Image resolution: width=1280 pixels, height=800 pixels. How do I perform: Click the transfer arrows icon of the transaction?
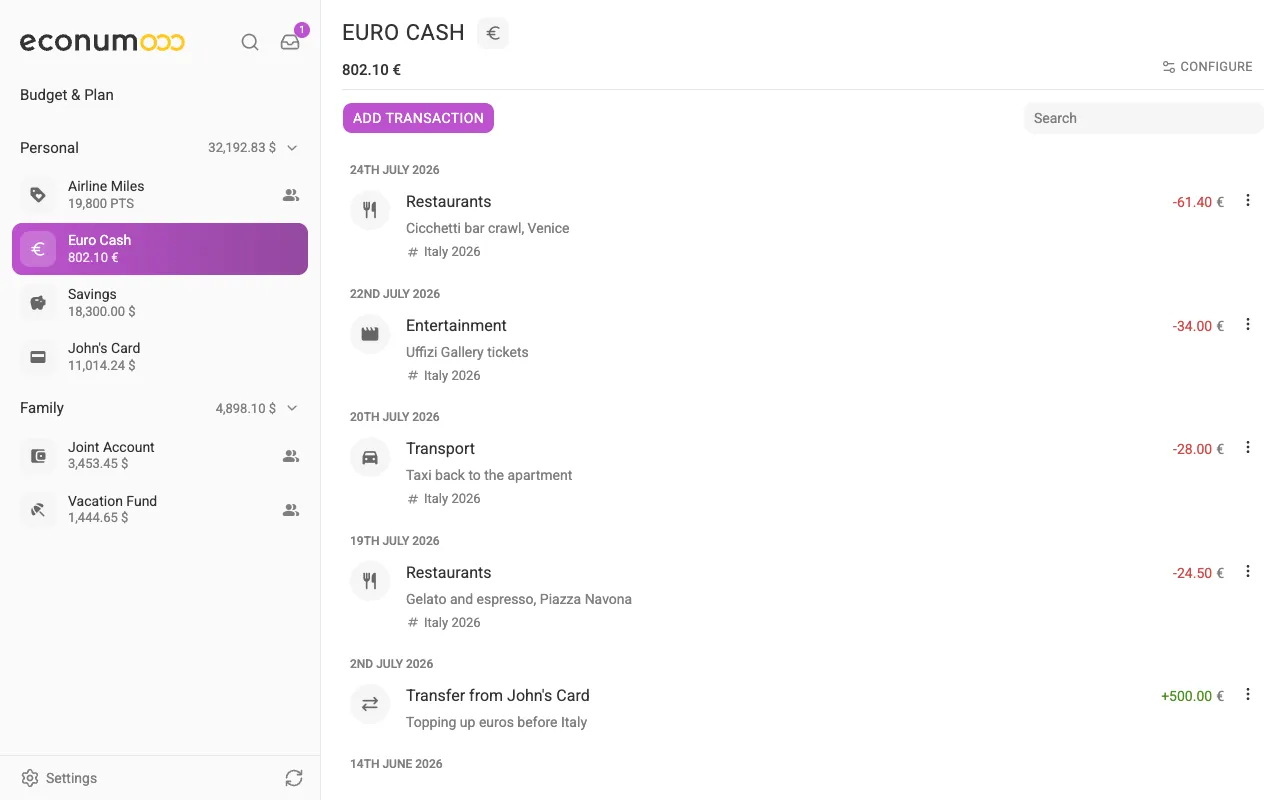click(370, 704)
